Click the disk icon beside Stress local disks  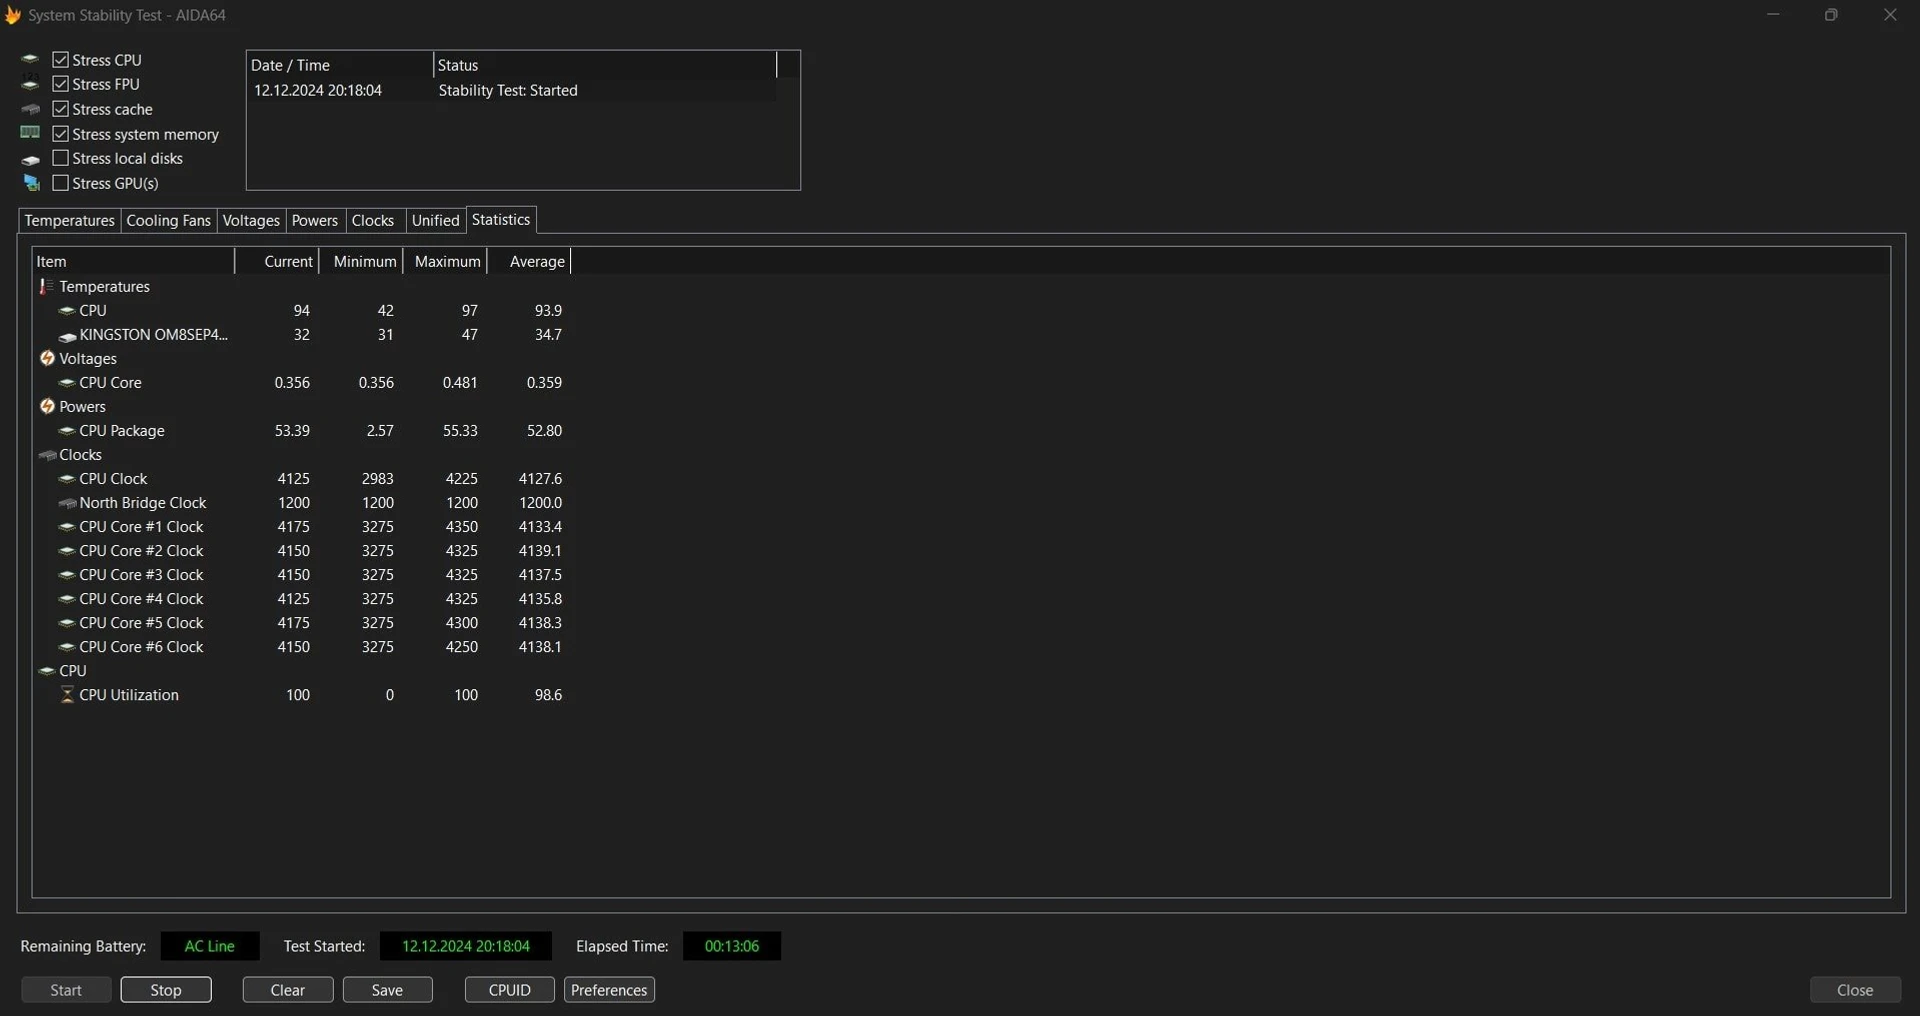30,159
